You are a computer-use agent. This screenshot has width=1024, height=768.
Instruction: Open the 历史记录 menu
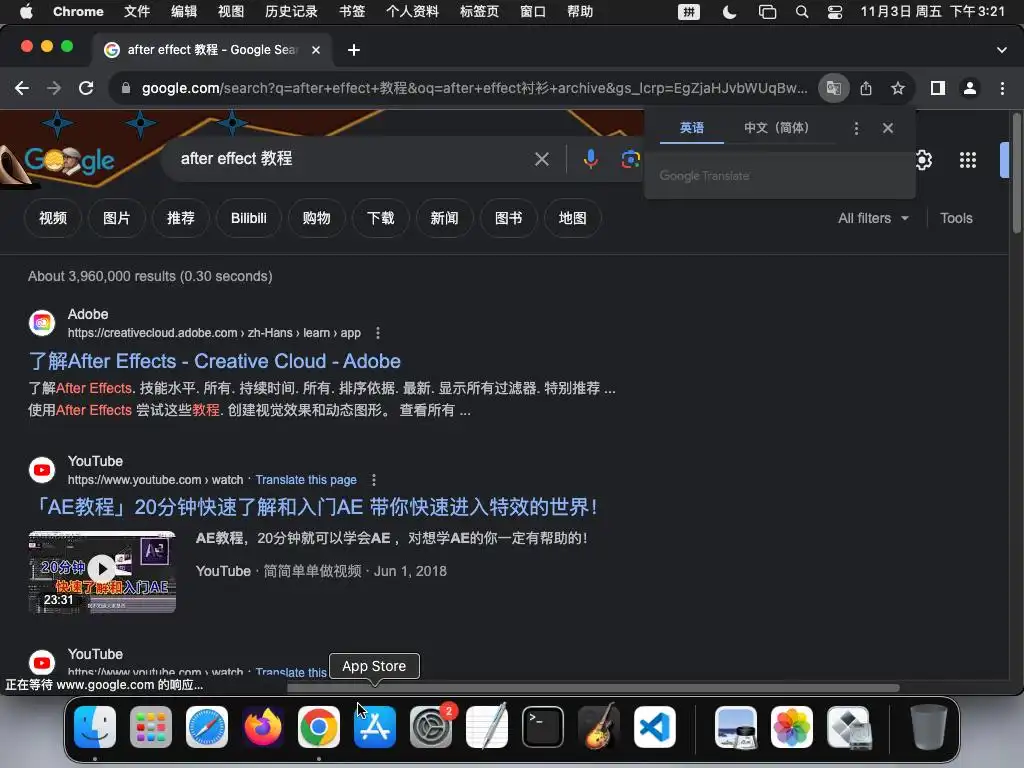point(291,12)
